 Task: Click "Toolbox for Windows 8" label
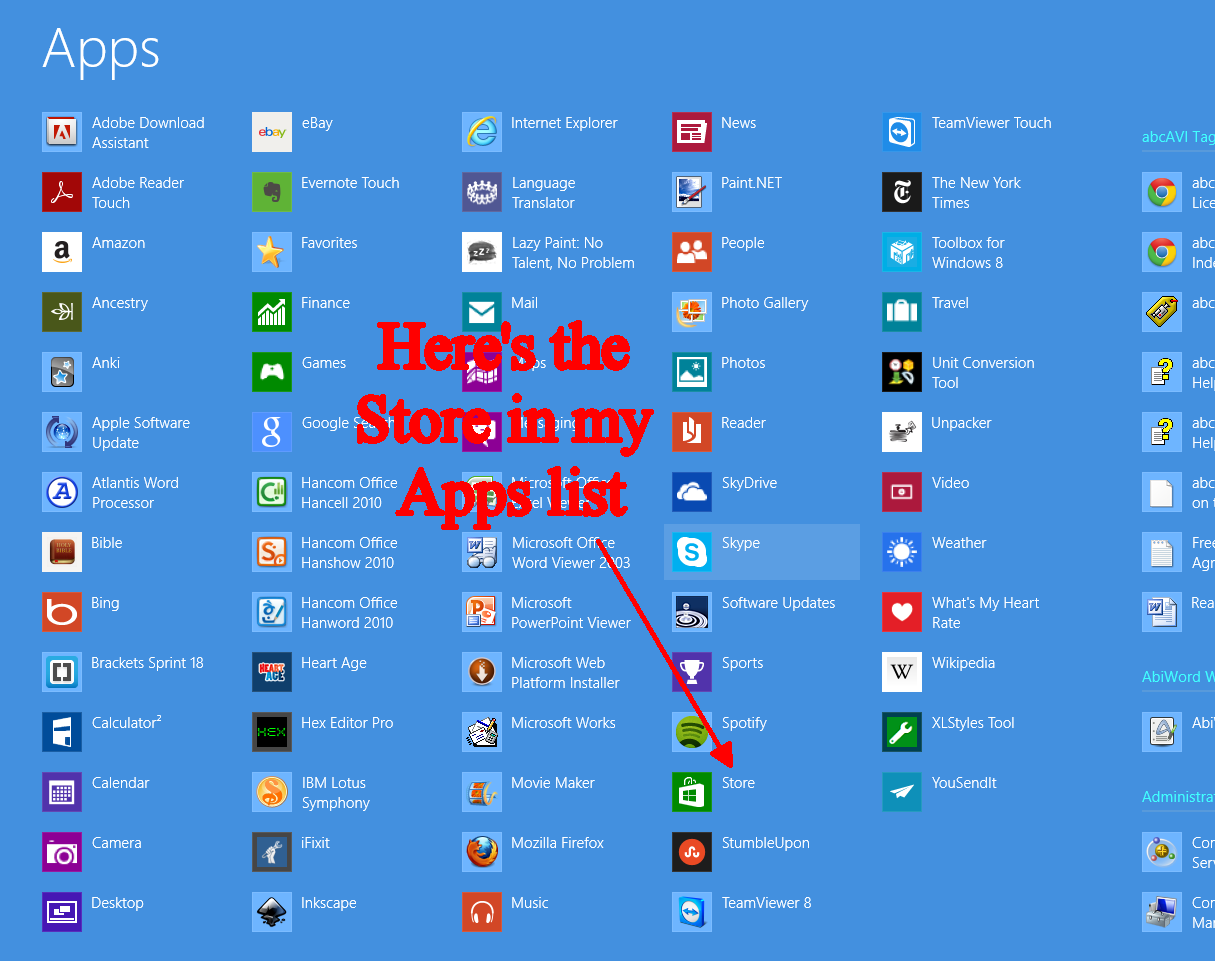point(968,253)
